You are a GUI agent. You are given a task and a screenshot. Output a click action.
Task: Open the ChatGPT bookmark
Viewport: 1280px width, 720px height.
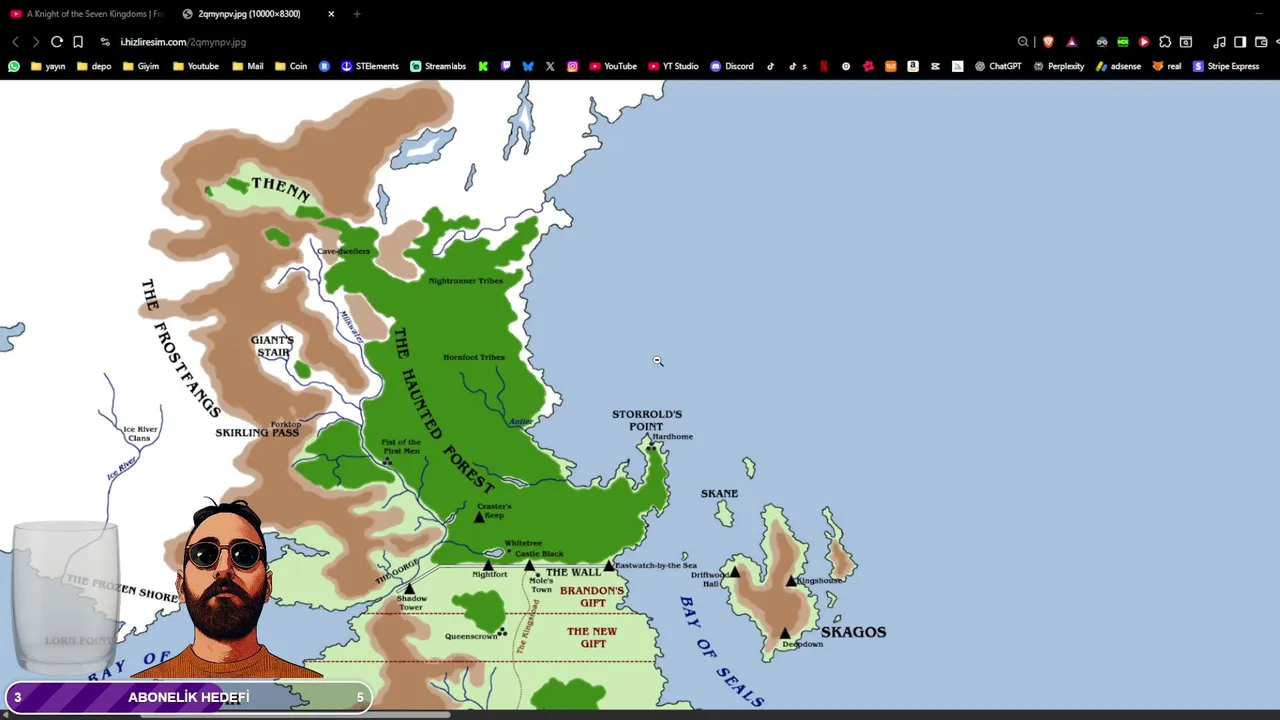[997, 66]
